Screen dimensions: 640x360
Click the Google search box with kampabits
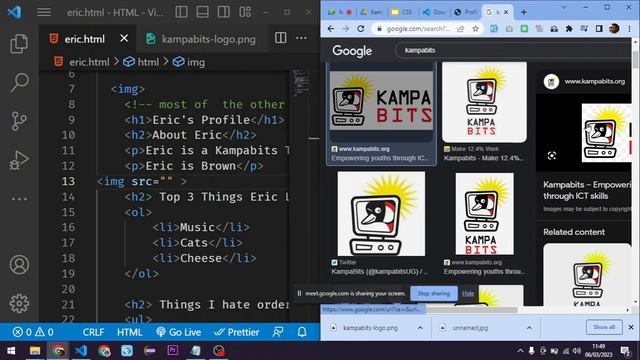(x=513, y=50)
